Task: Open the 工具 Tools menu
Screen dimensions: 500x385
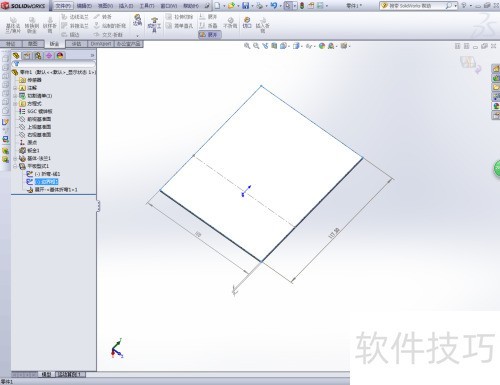Action: [x=147, y=6]
